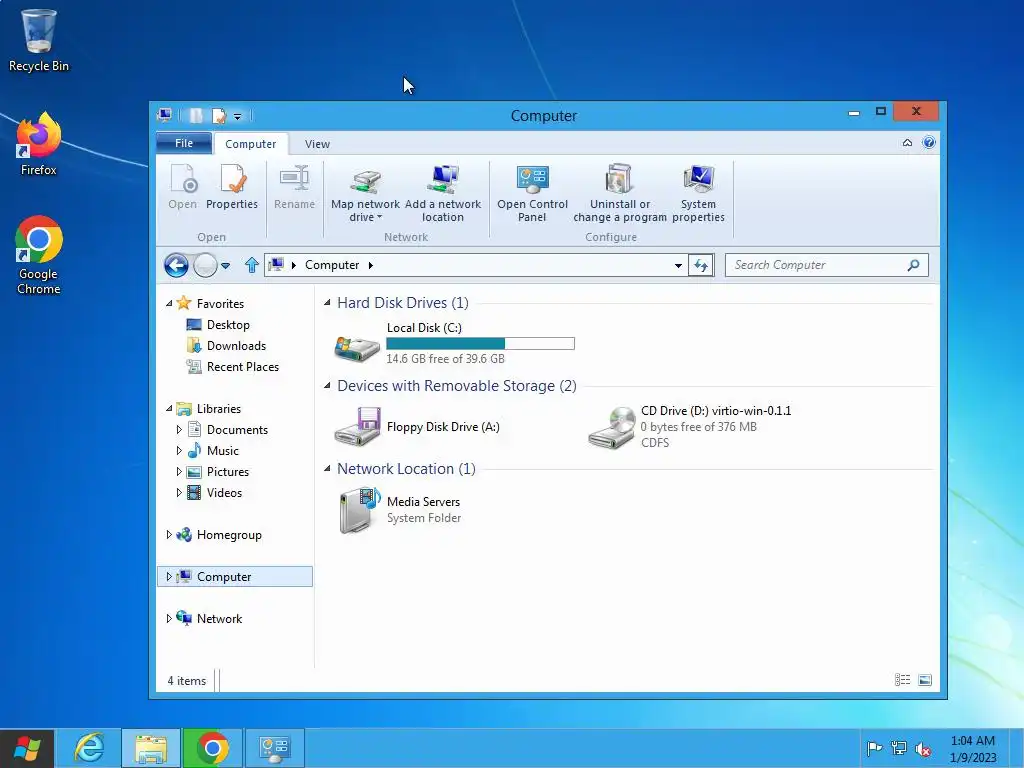1024x768 pixels.
Task: Select Firefox desktop shortcut
Action: tap(39, 144)
